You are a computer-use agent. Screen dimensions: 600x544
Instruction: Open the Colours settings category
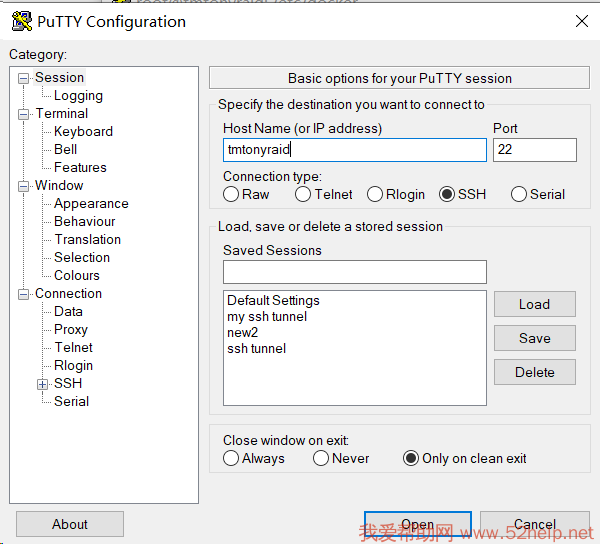77,276
